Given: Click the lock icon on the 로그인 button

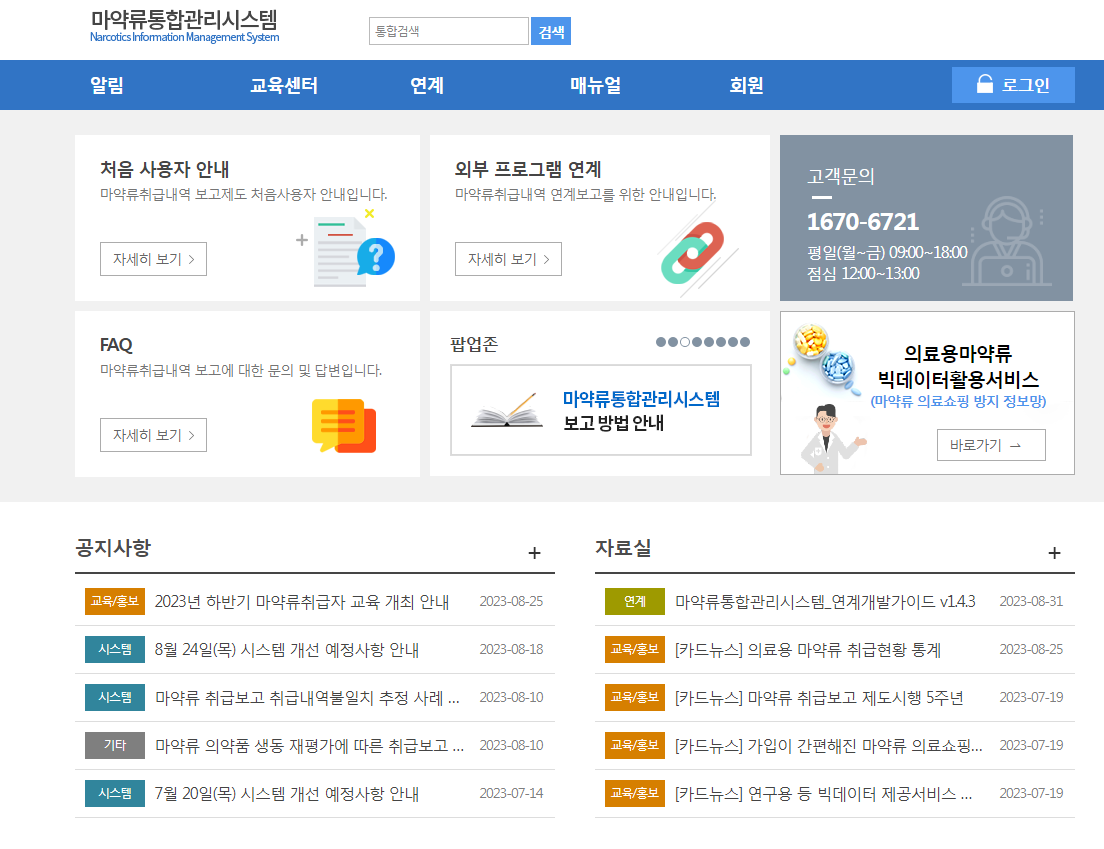Looking at the screenshot, I should pos(985,85).
